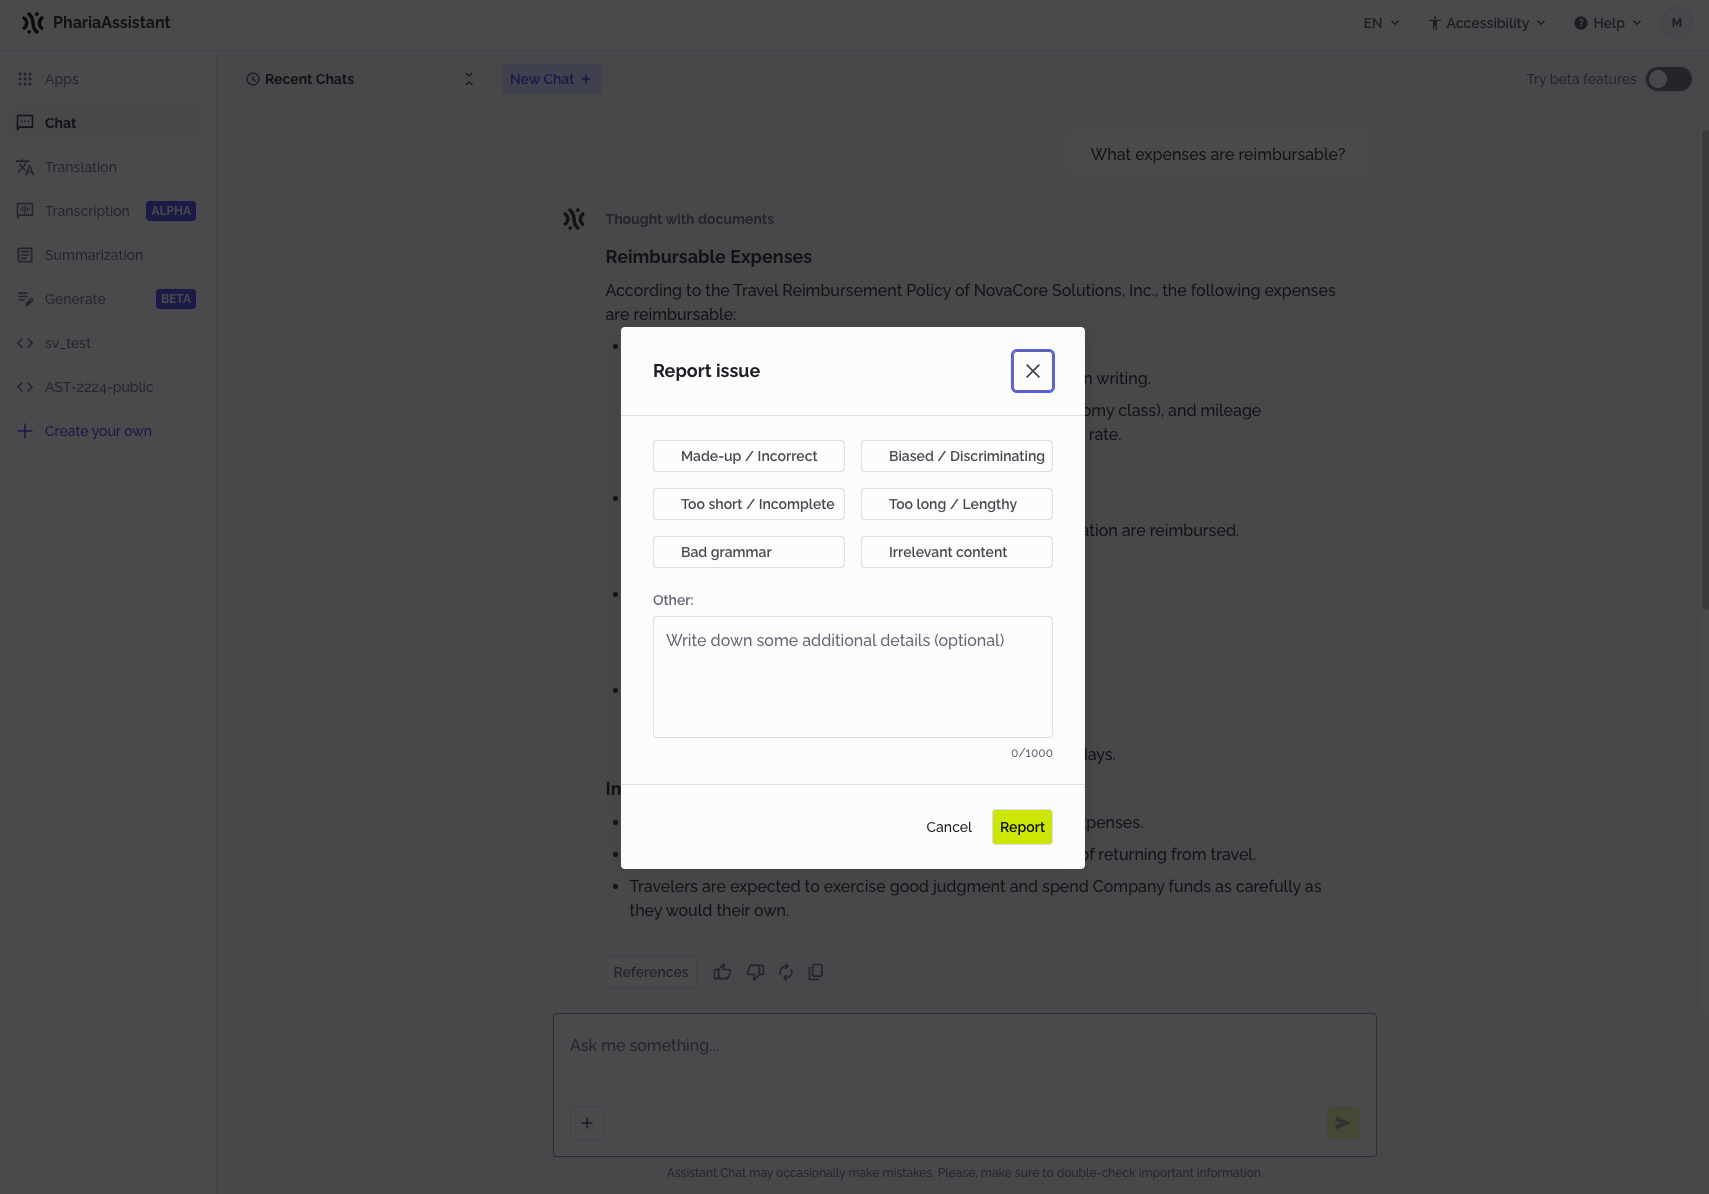Give the response a thumbs up
The height and width of the screenshot is (1194, 1709).
coord(722,971)
